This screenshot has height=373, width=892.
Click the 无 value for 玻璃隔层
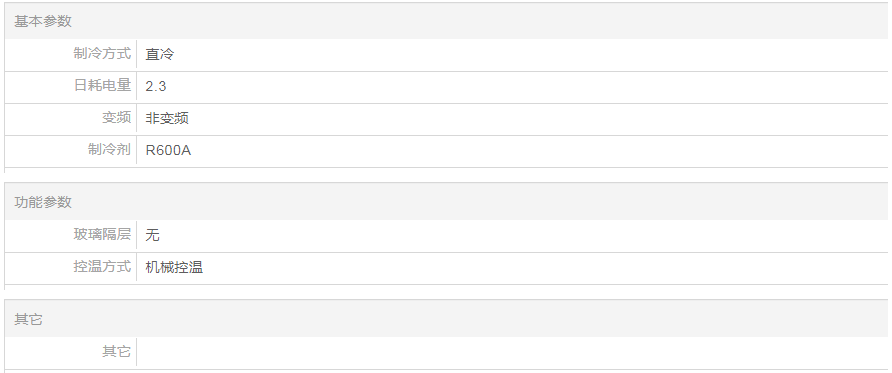(x=152, y=234)
